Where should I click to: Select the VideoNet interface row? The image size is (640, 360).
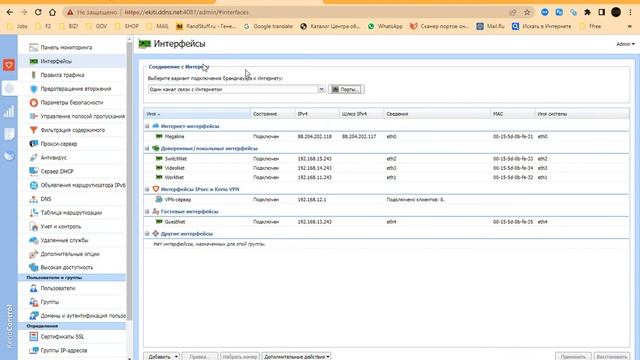[387, 168]
